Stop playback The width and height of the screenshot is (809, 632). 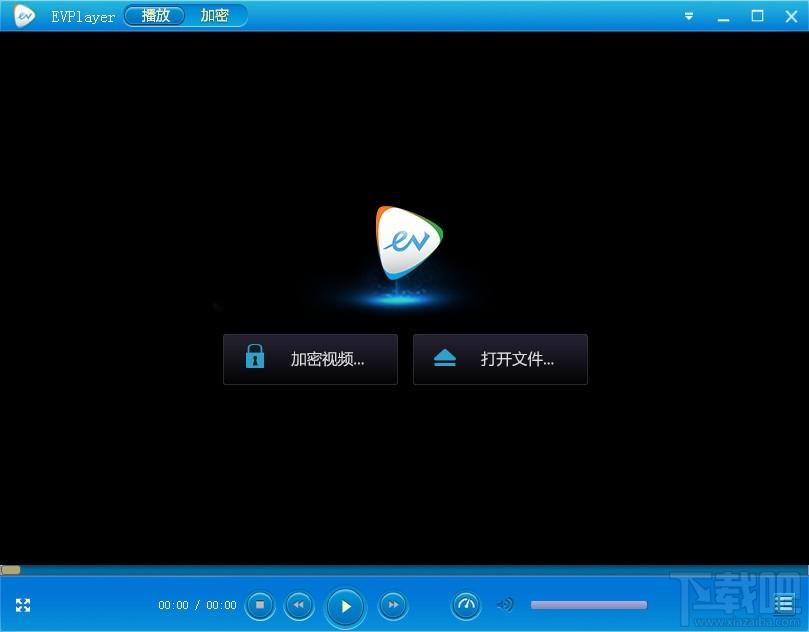pos(260,605)
